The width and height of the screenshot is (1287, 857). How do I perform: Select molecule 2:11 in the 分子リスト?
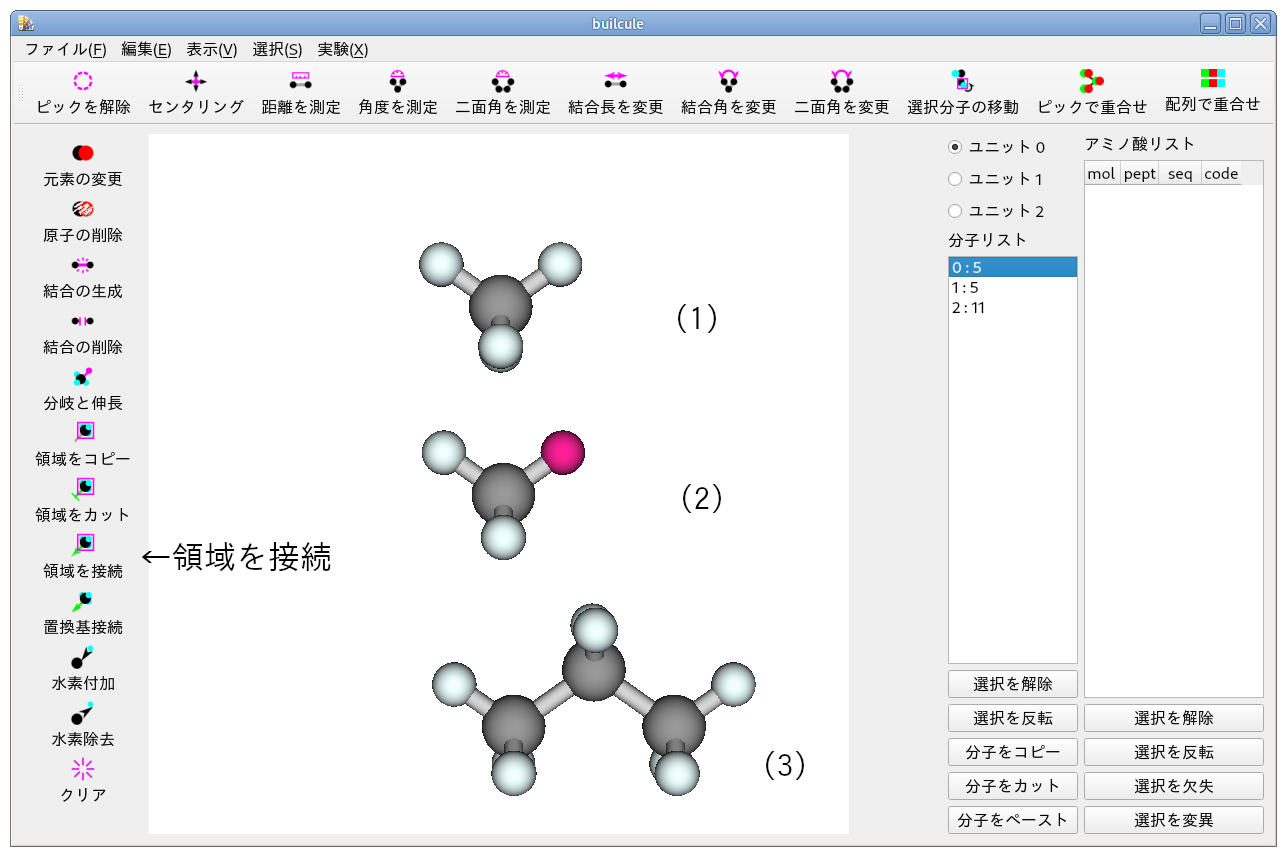(970, 307)
